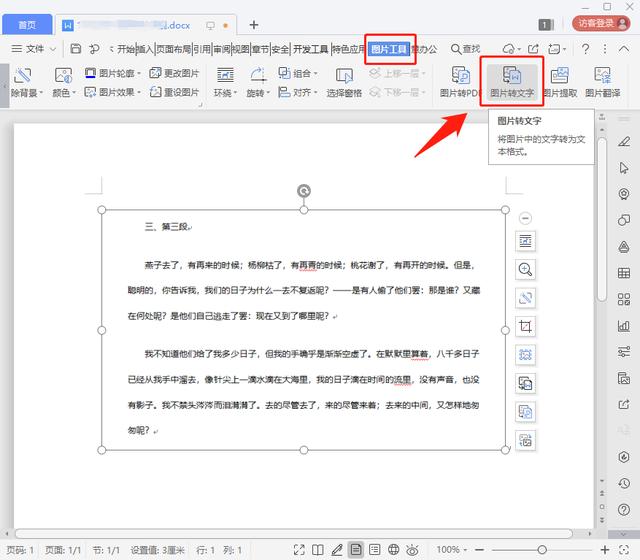Toggle outline view mode in status bar

click(374, 549)
